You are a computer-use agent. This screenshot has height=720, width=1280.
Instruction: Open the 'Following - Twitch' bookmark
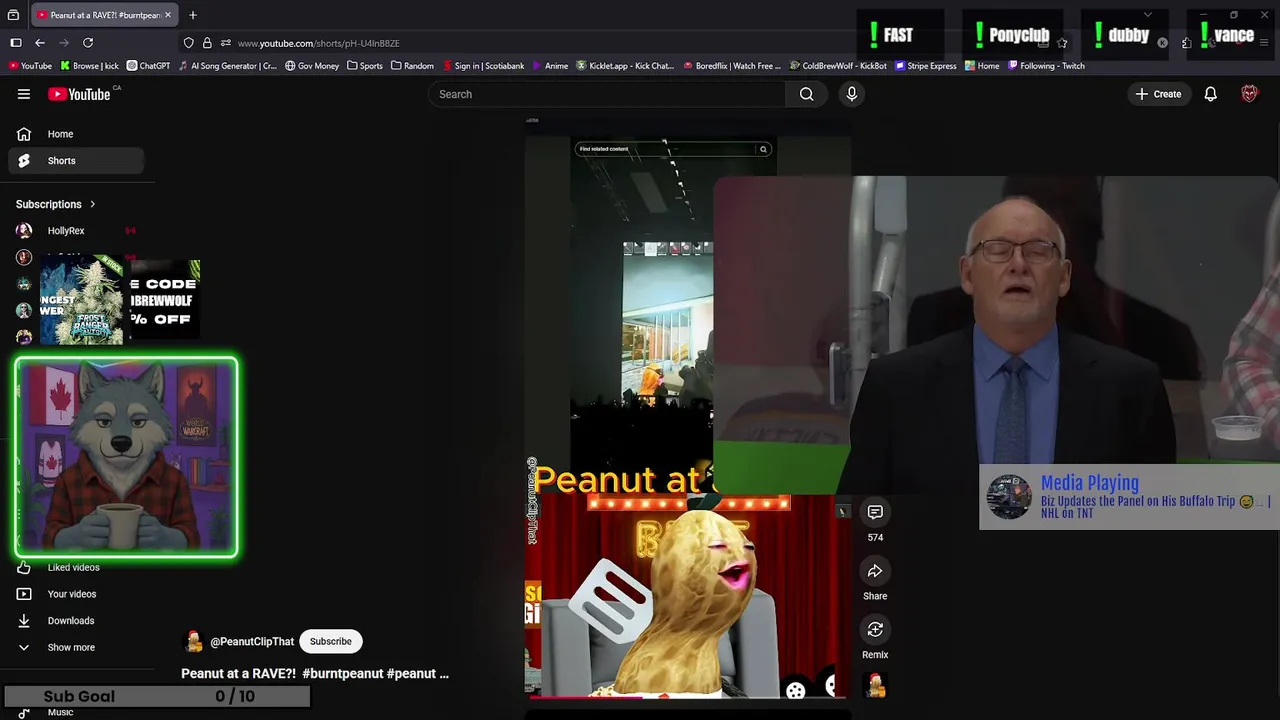coord(1045,66)
